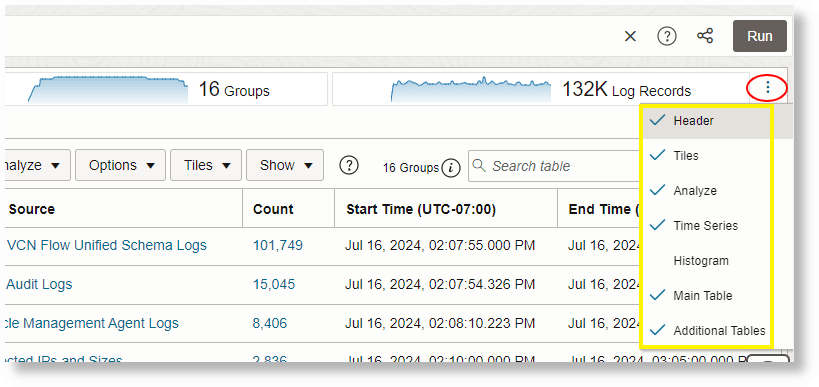Uncheck the Analyze menu option
The width and height of the screenshot is (819, 387).
pyautogui.click(x=707, y=191)
